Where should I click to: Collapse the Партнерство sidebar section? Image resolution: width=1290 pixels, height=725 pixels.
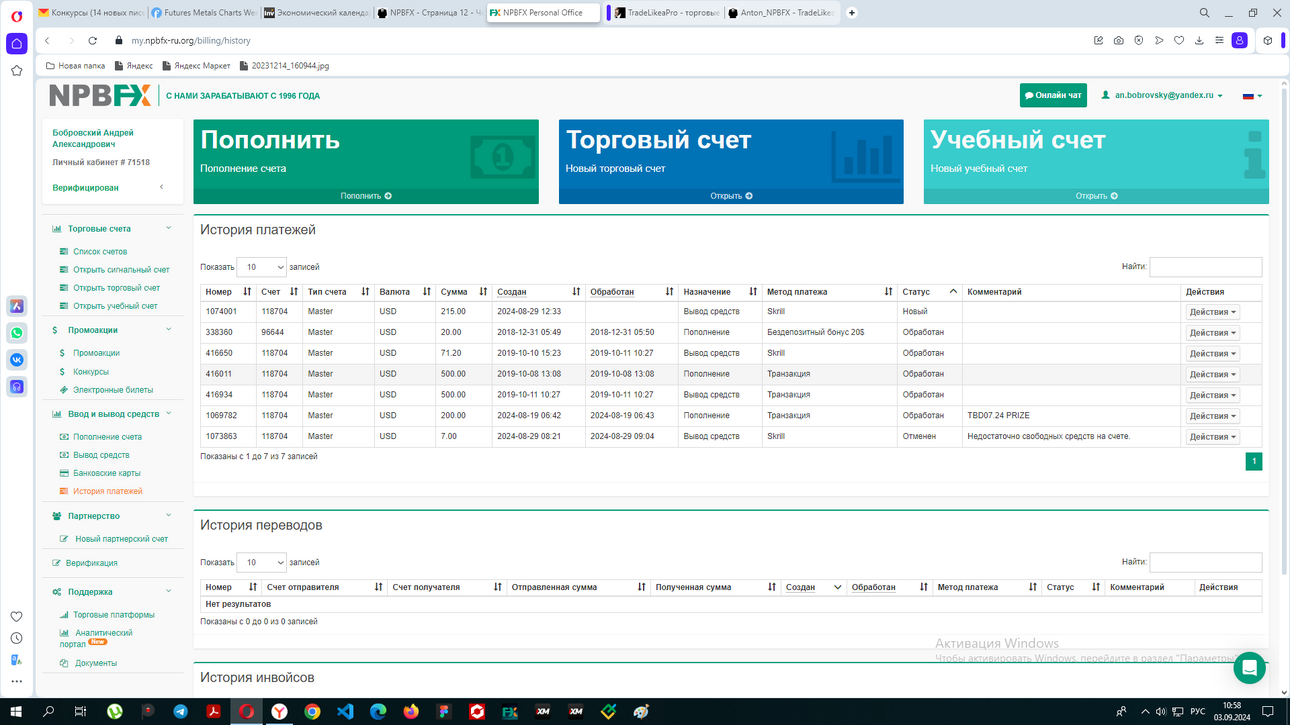coord(168,515)
